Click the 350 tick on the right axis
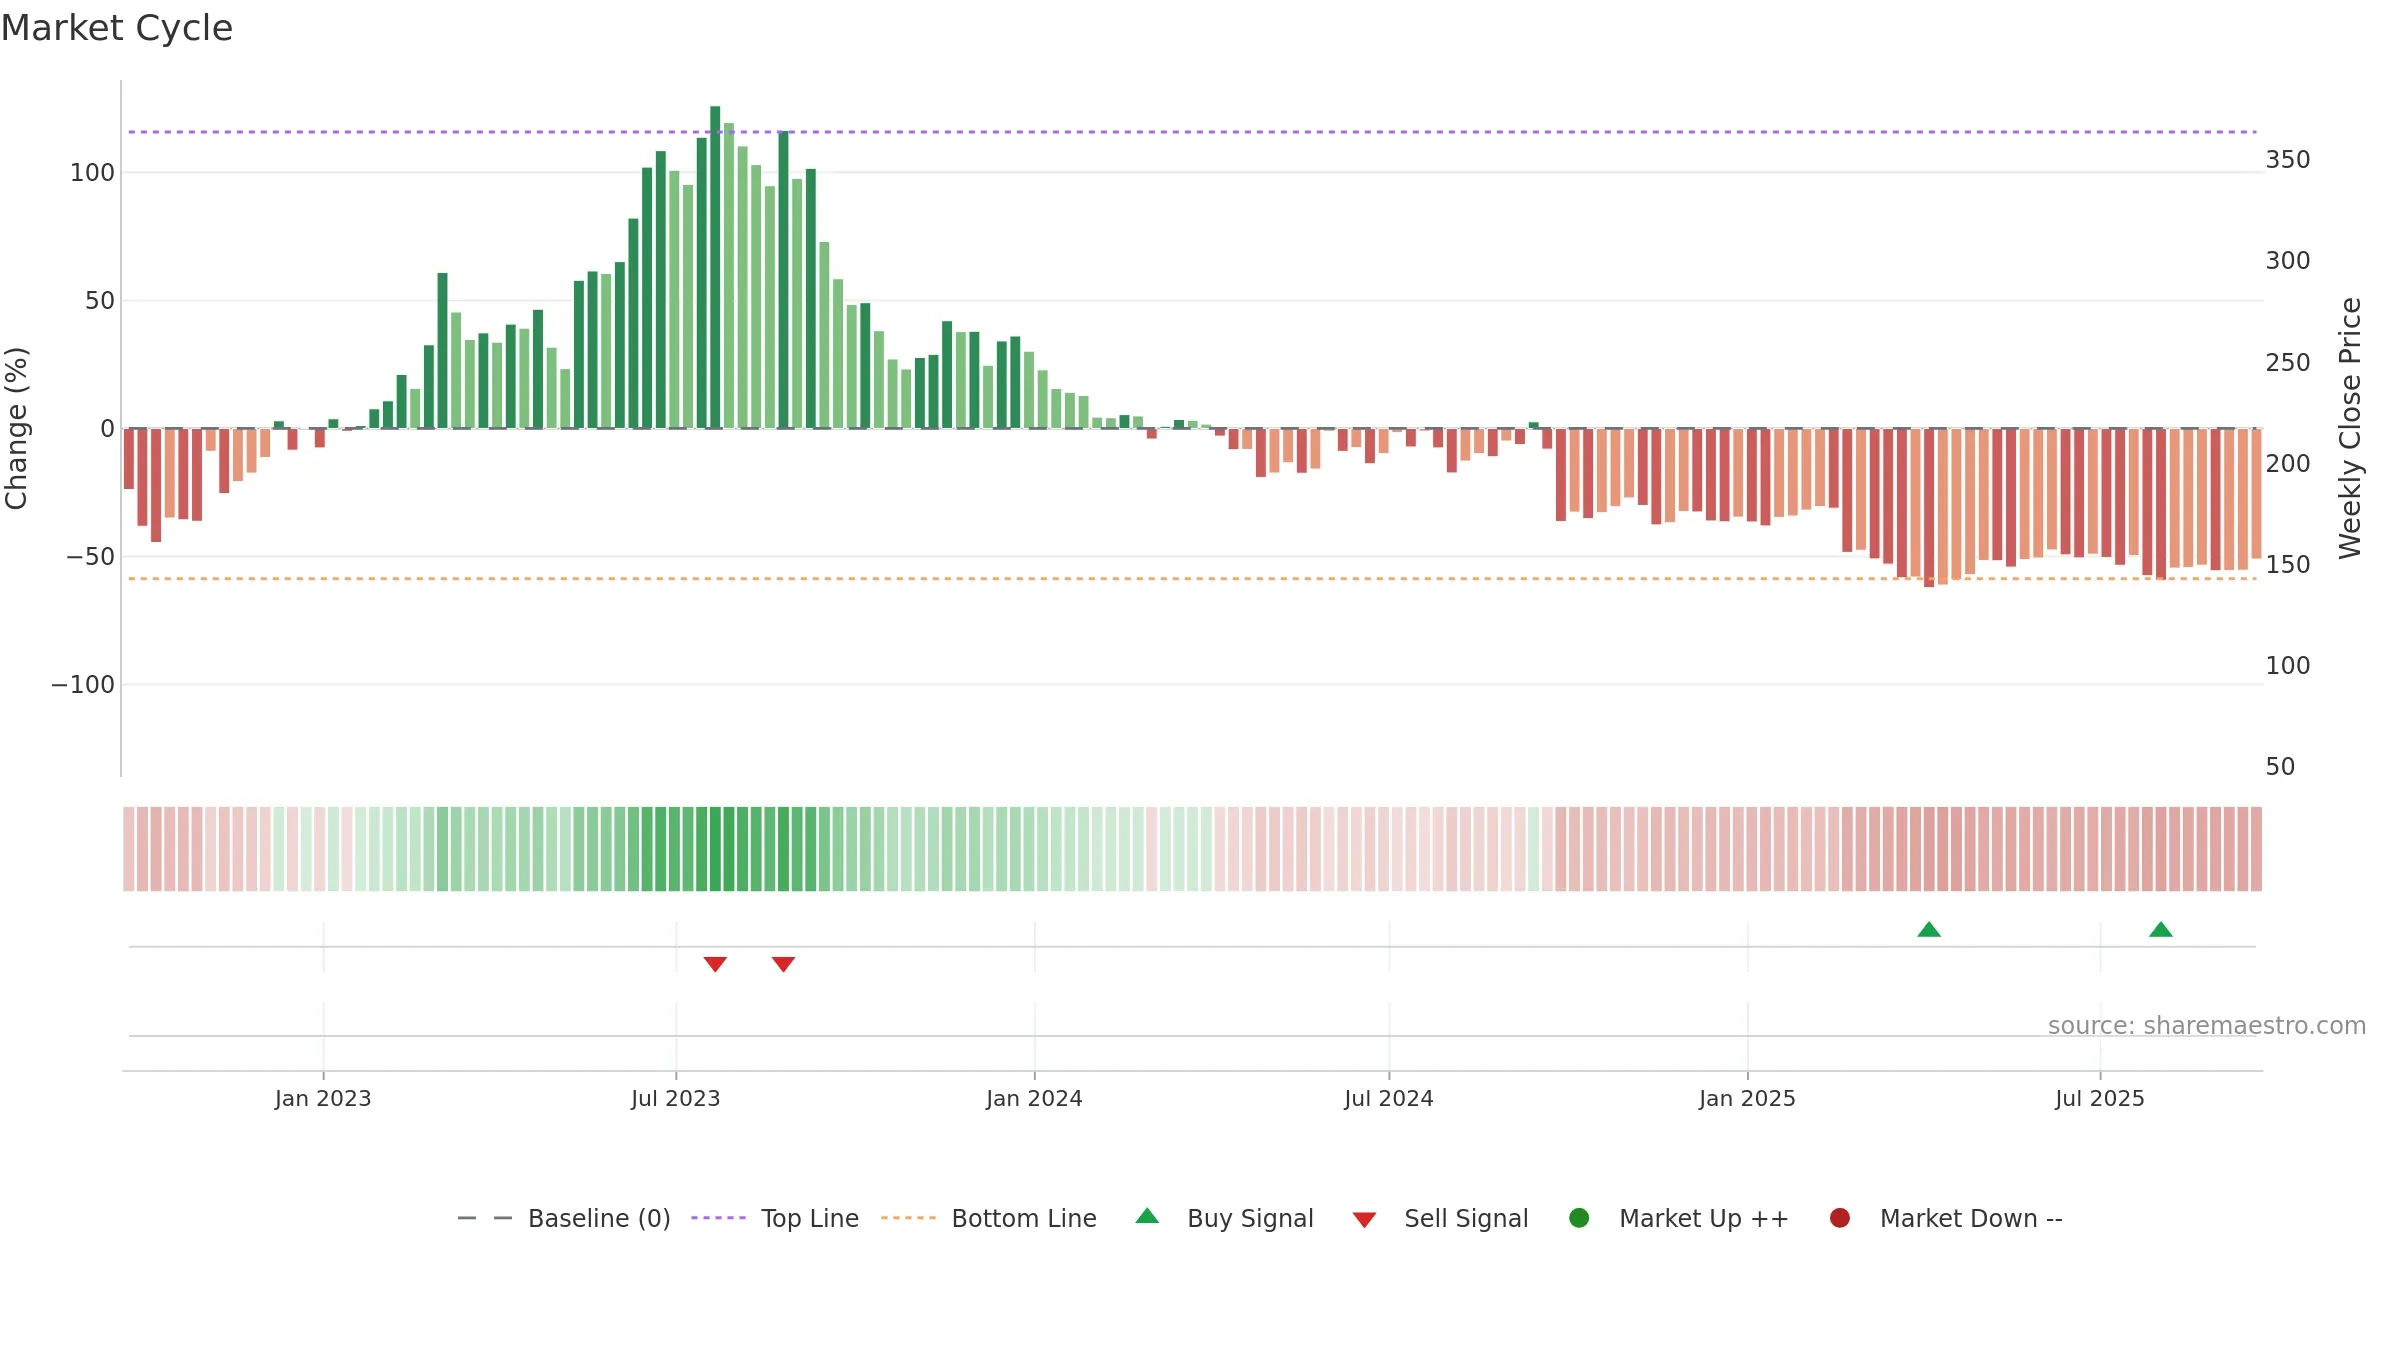 [2288, 160]
